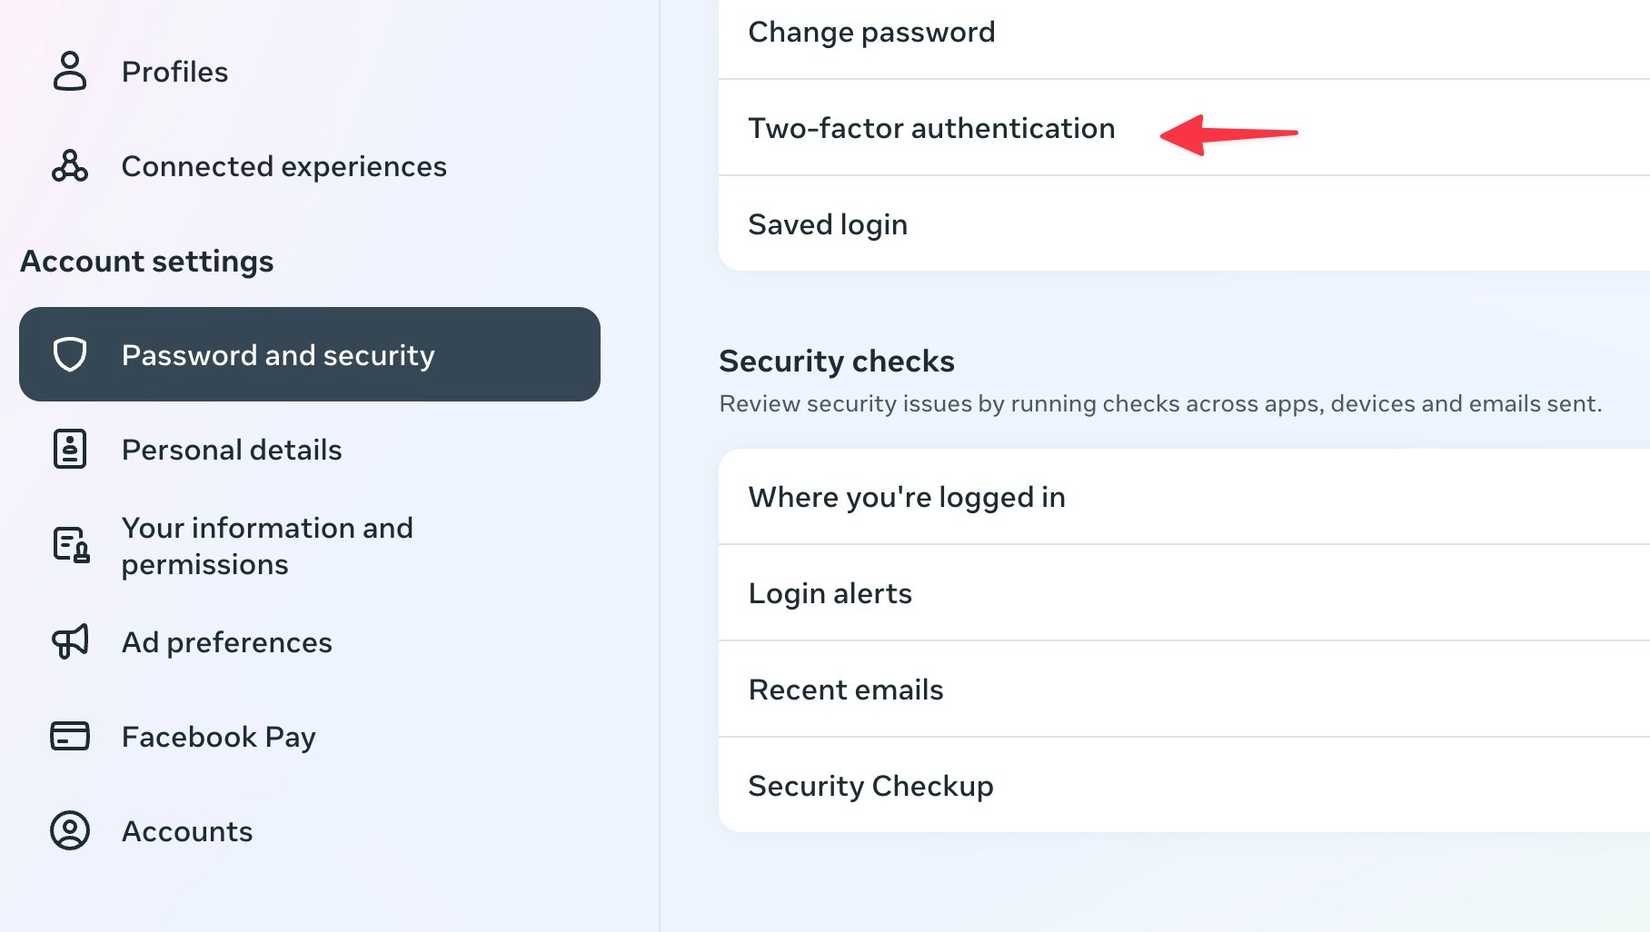Viewport: 1650px width, 932px height.
Task: Click the Accounts circle icon
Action: tap(68, 831)
